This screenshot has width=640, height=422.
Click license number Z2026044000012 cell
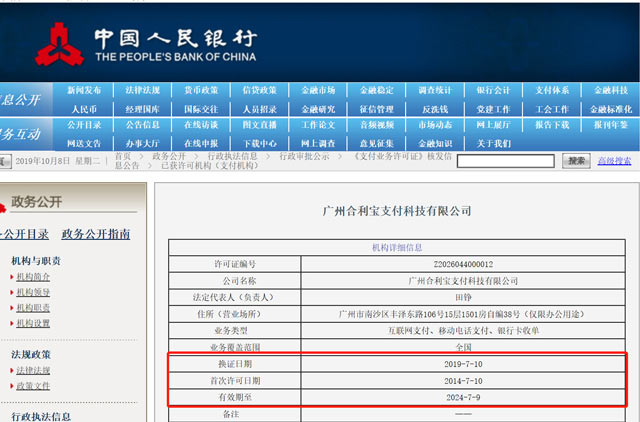tap(463, 264)
